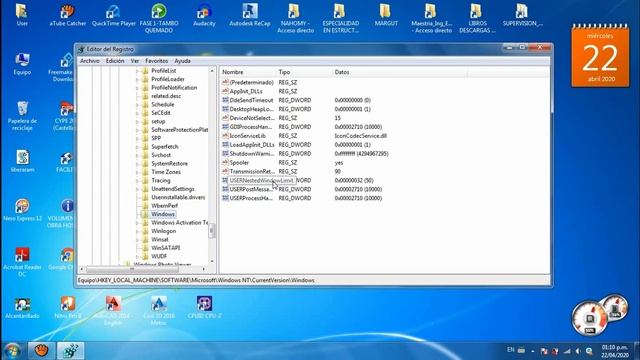Expand the SPP tree node

pyautogui.click(x=137, y=138)
